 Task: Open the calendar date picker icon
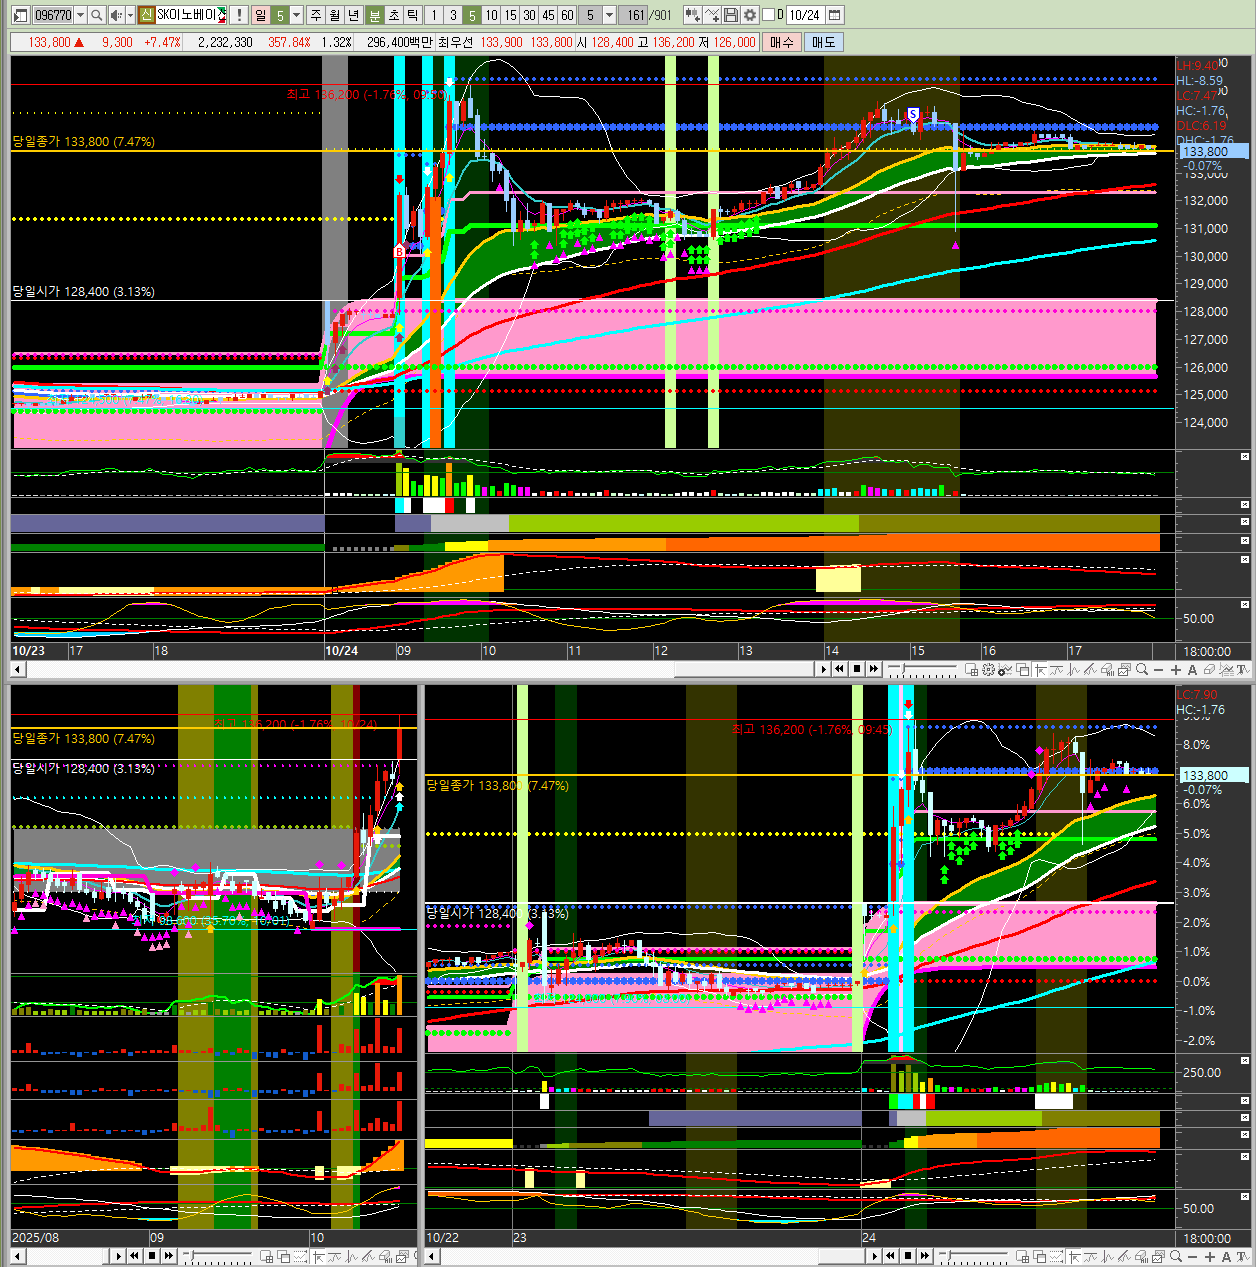(x=835, y=15)
